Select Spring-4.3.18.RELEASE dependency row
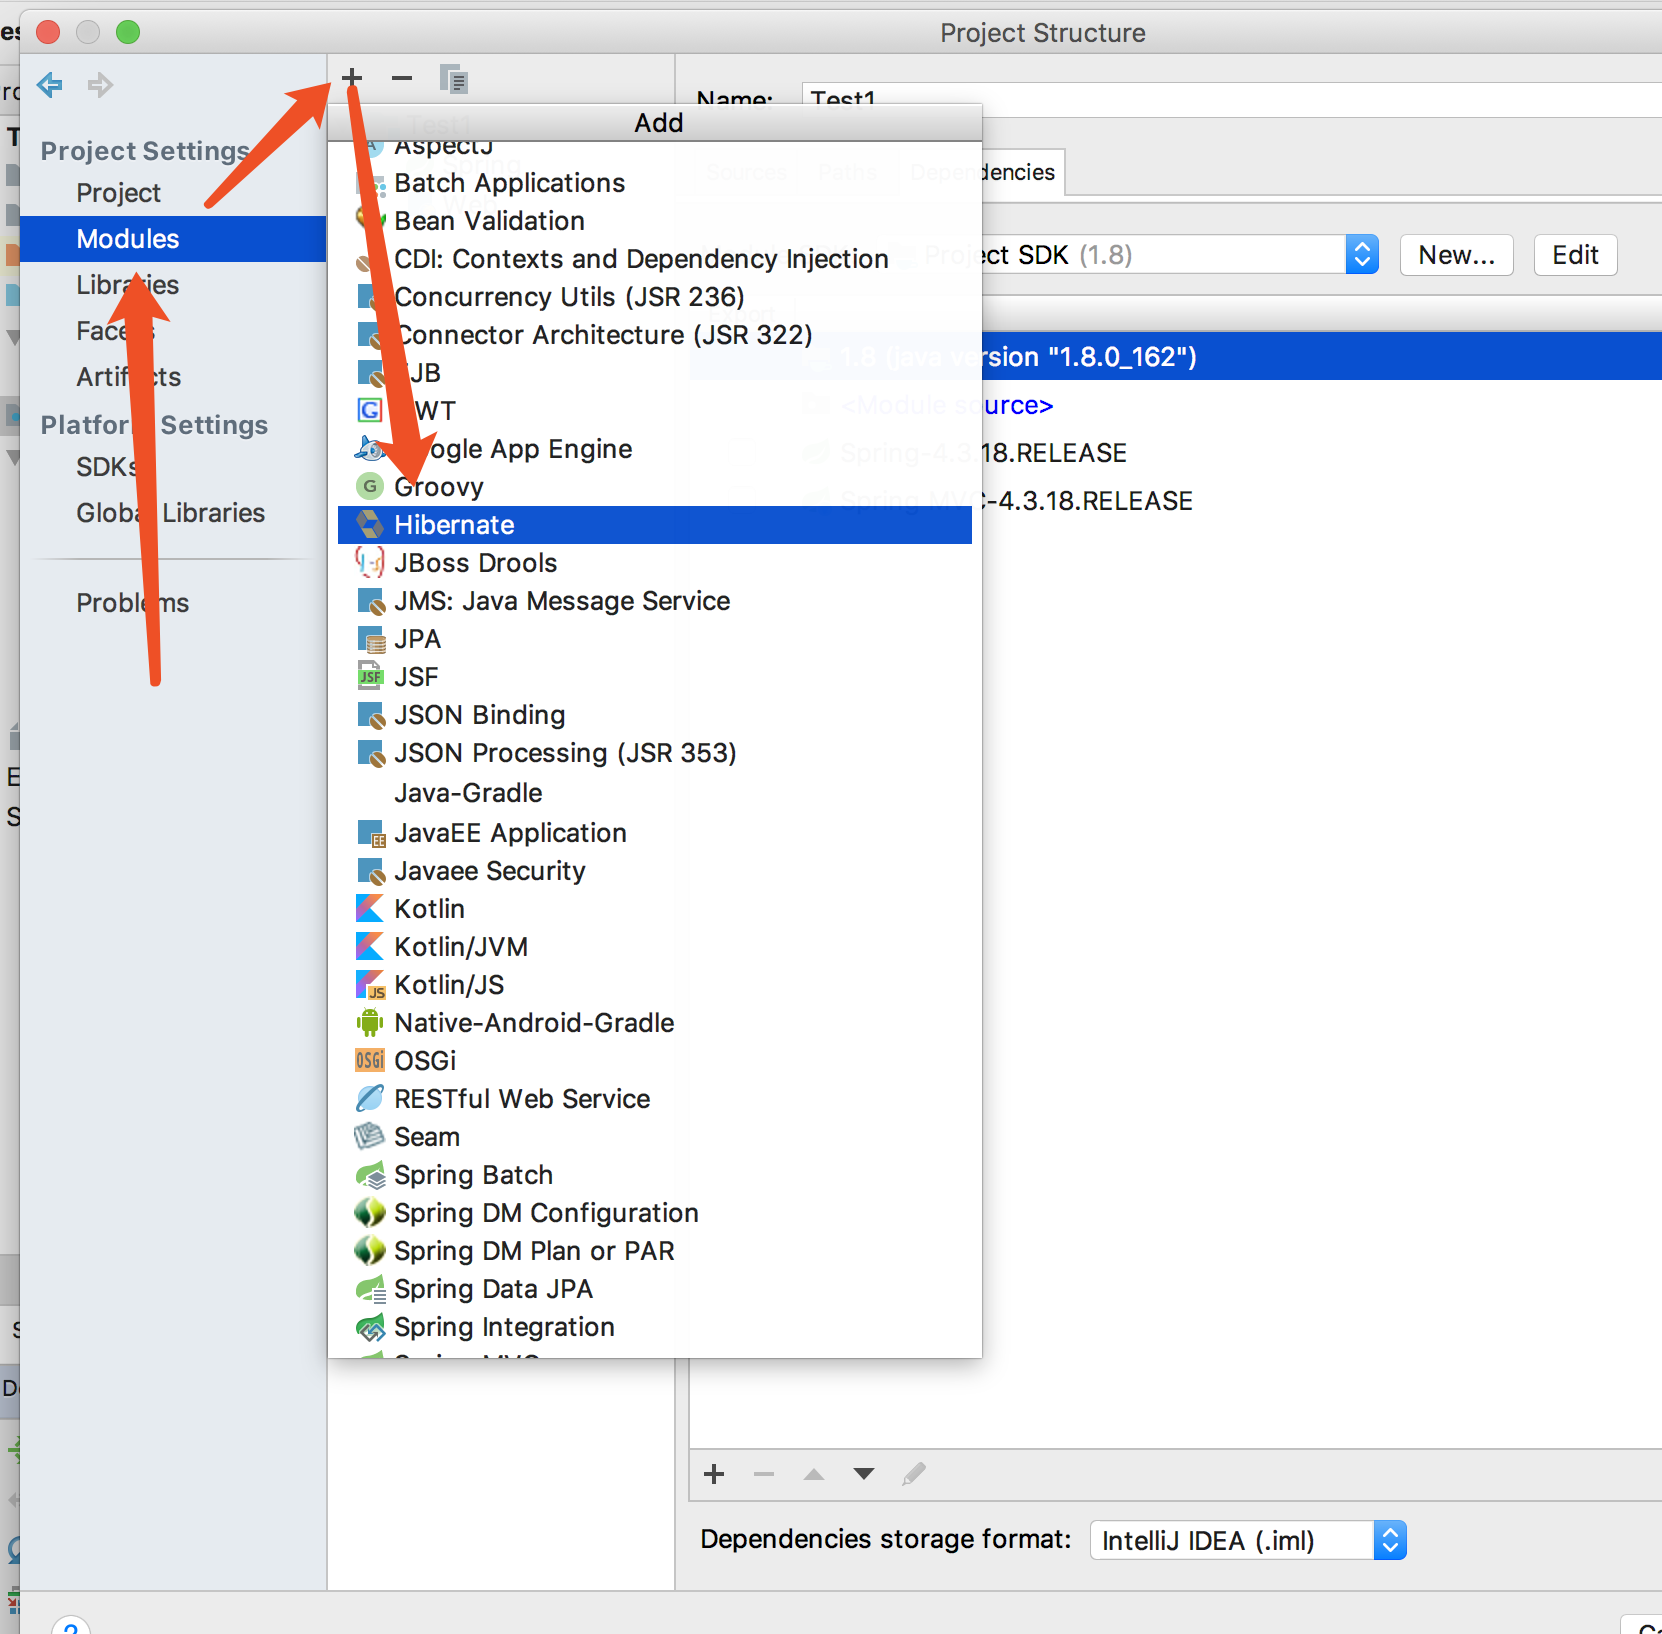 (1175, 453)
